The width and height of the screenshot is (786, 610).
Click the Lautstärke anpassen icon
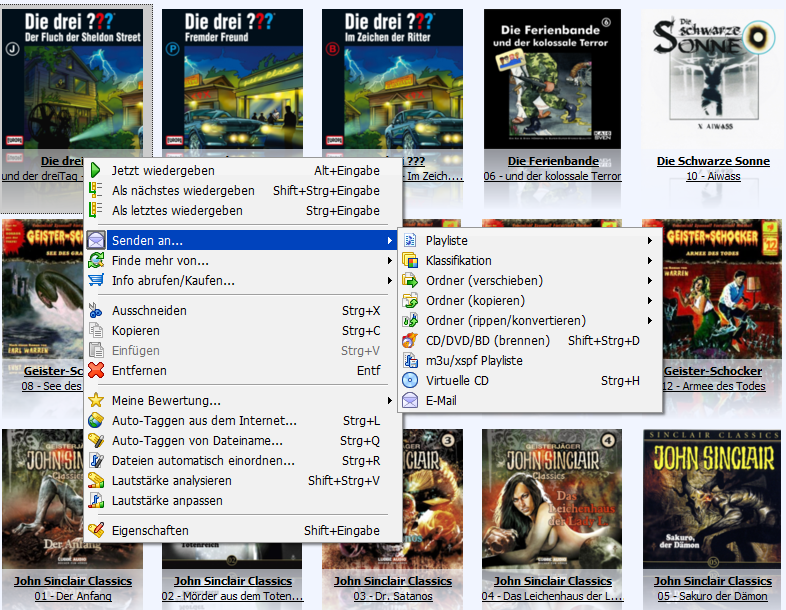96,500
